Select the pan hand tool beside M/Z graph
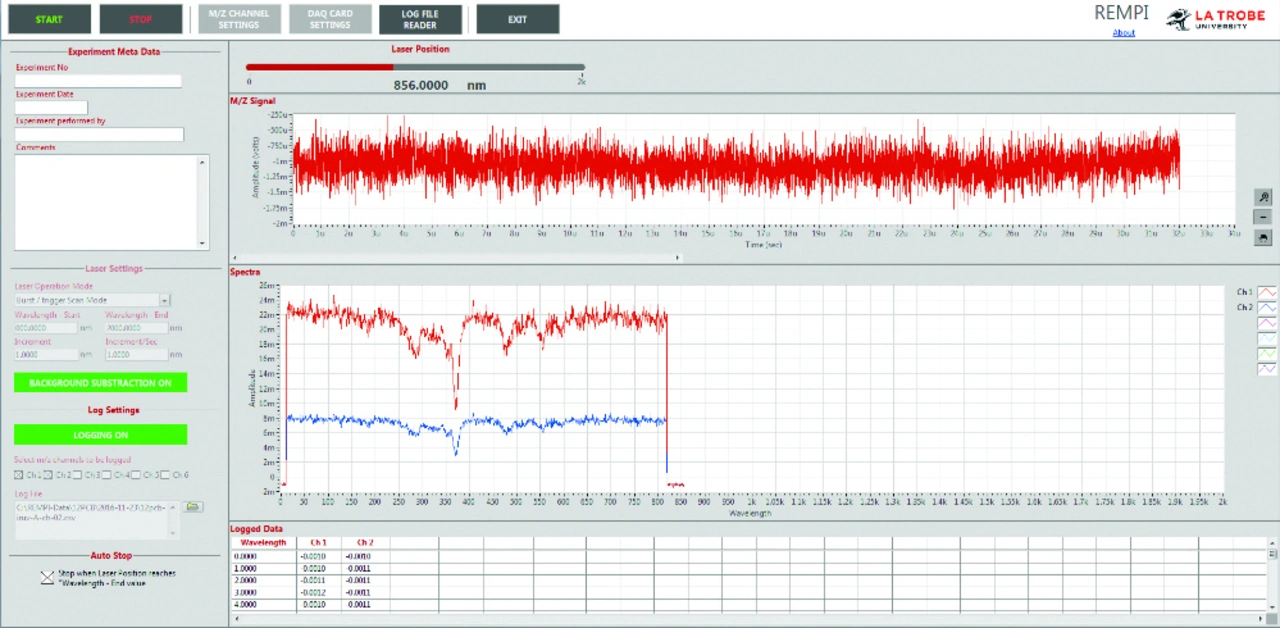The height and width of the screenshot is (628, 1280). [1263, 237]
